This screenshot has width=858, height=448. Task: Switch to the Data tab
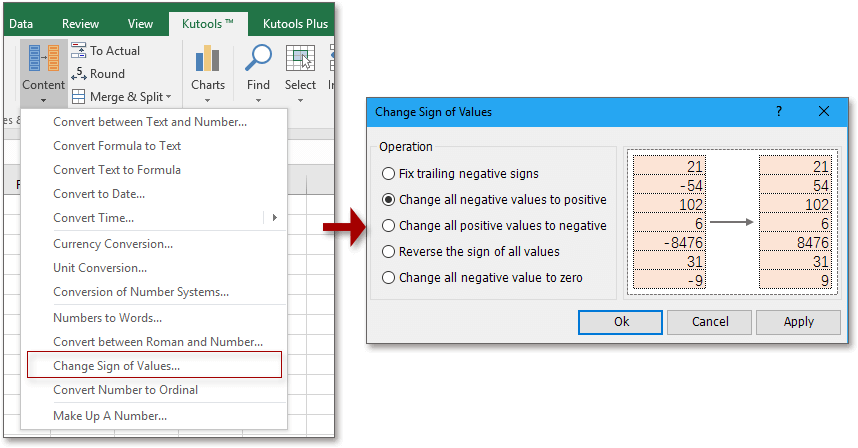pos(21,24)
